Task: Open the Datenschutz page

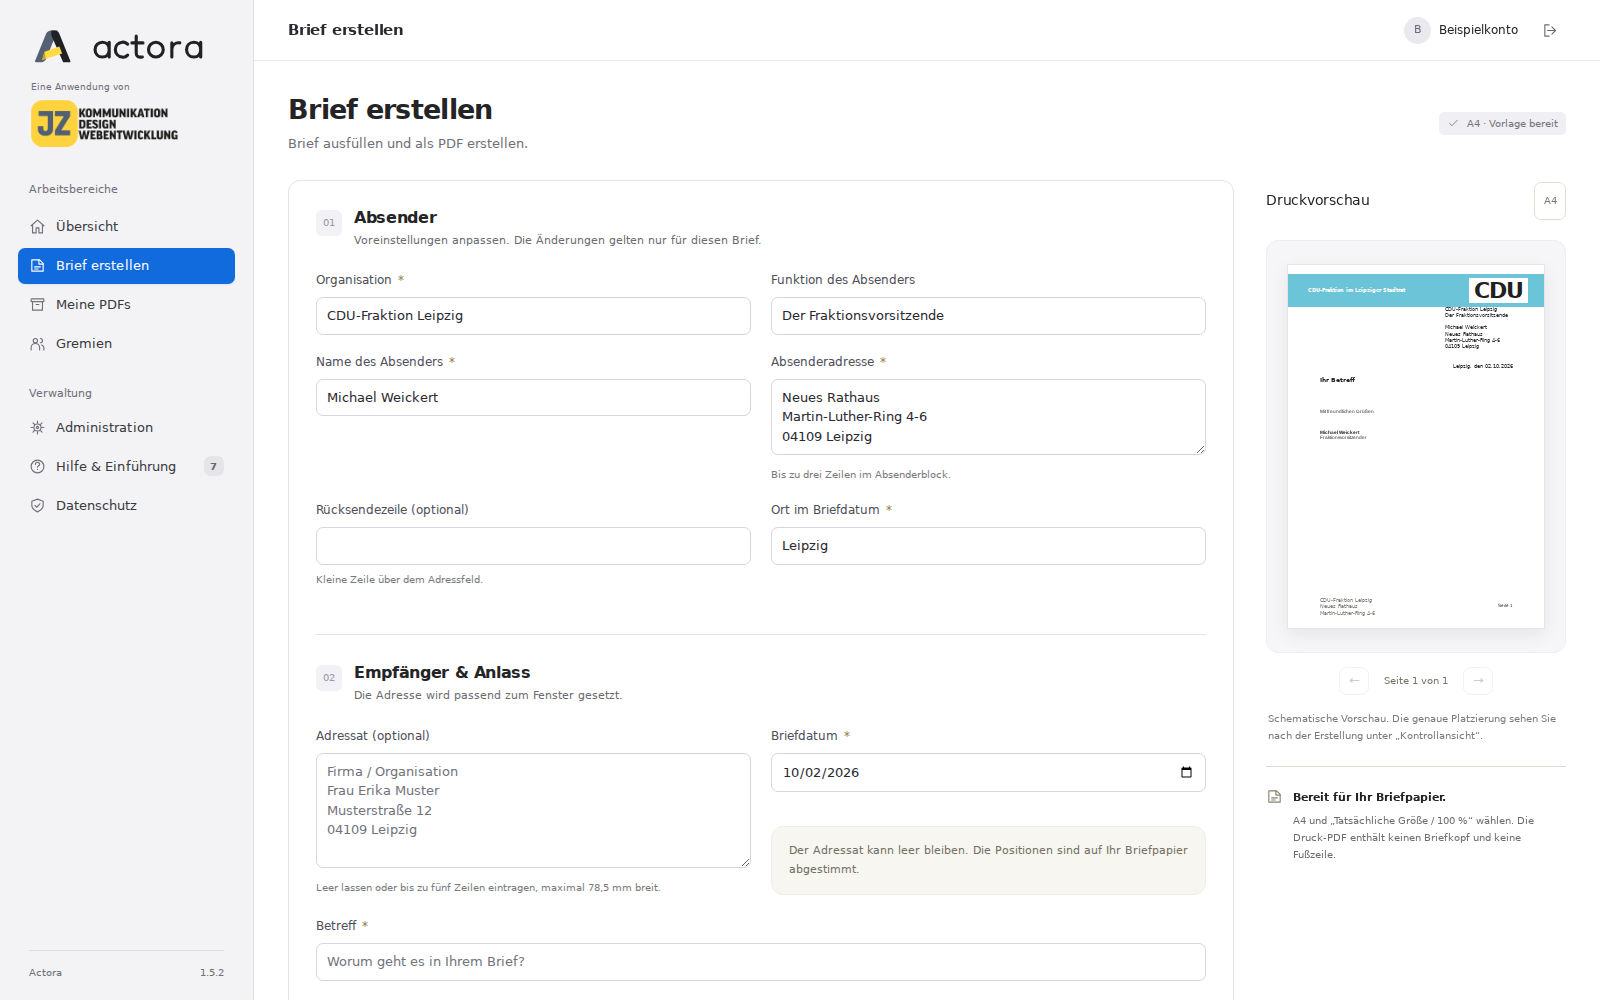Action: tap(126, 506)
